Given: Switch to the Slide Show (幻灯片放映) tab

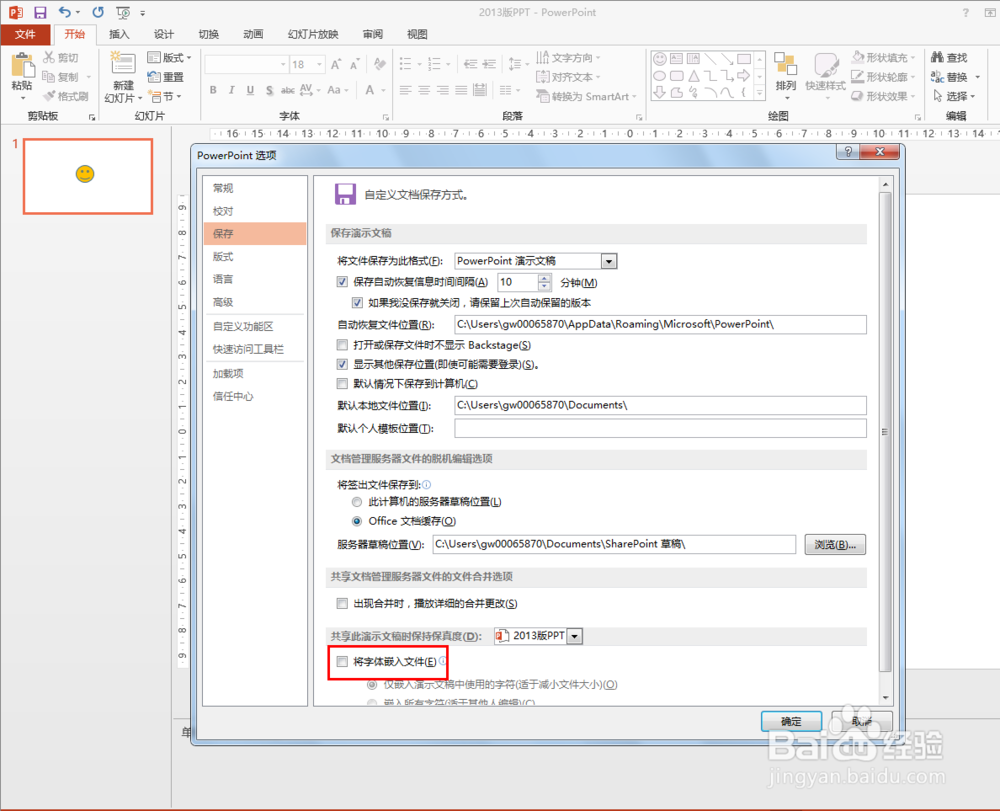Looking at the screenshot, I should coord(312,34).
